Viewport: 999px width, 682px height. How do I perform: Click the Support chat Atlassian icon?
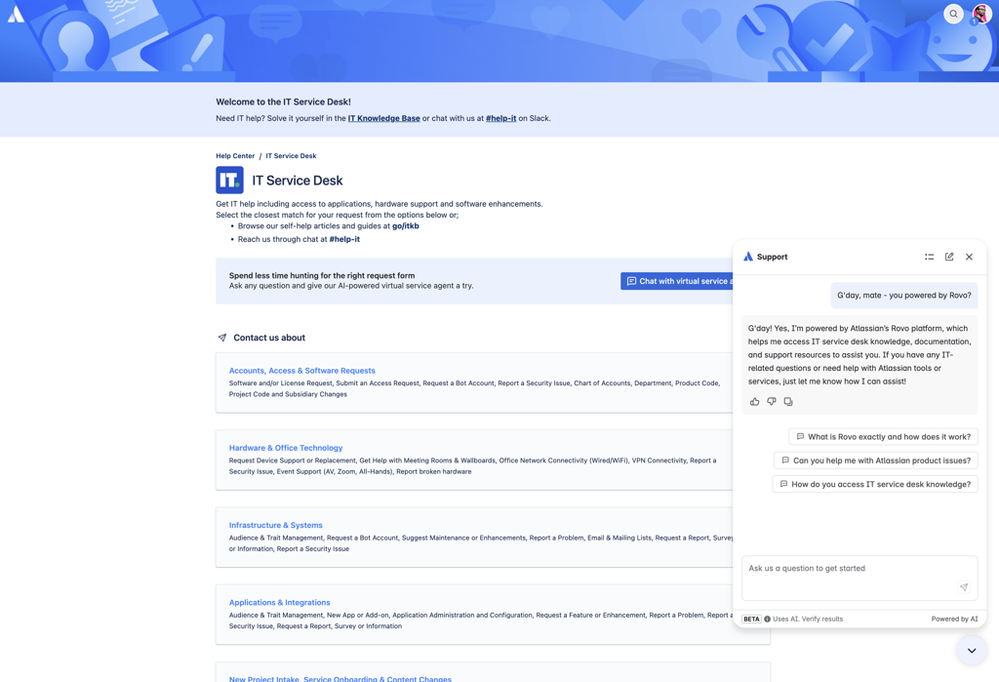pyautogui.click(x=748, y=257)
